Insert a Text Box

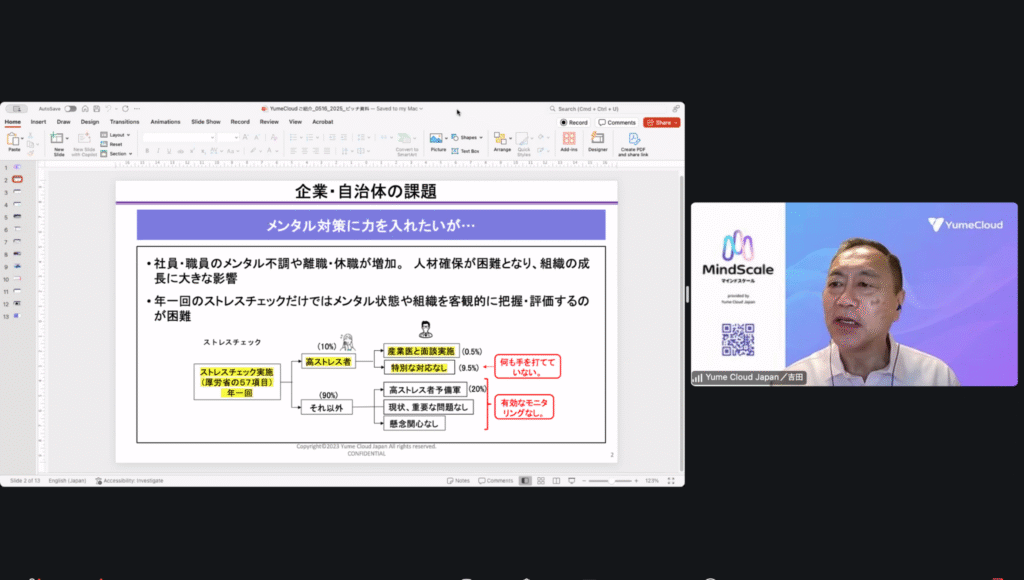pos(466,151)
